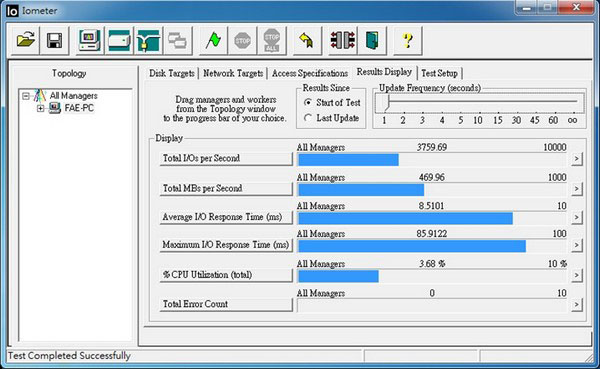Select the Results Display tab

click(384, 72)
